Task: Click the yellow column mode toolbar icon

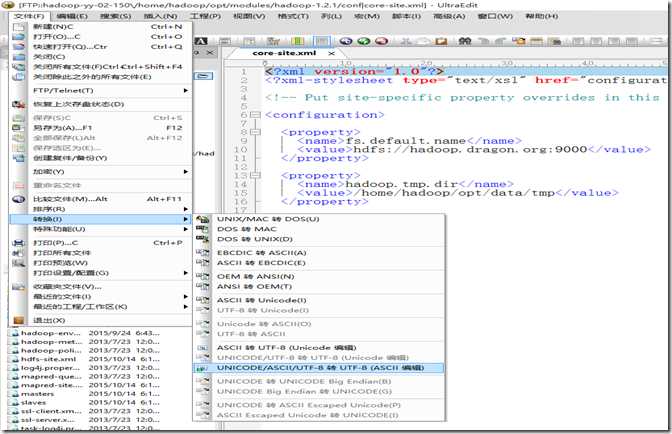Action: [298, 41]
